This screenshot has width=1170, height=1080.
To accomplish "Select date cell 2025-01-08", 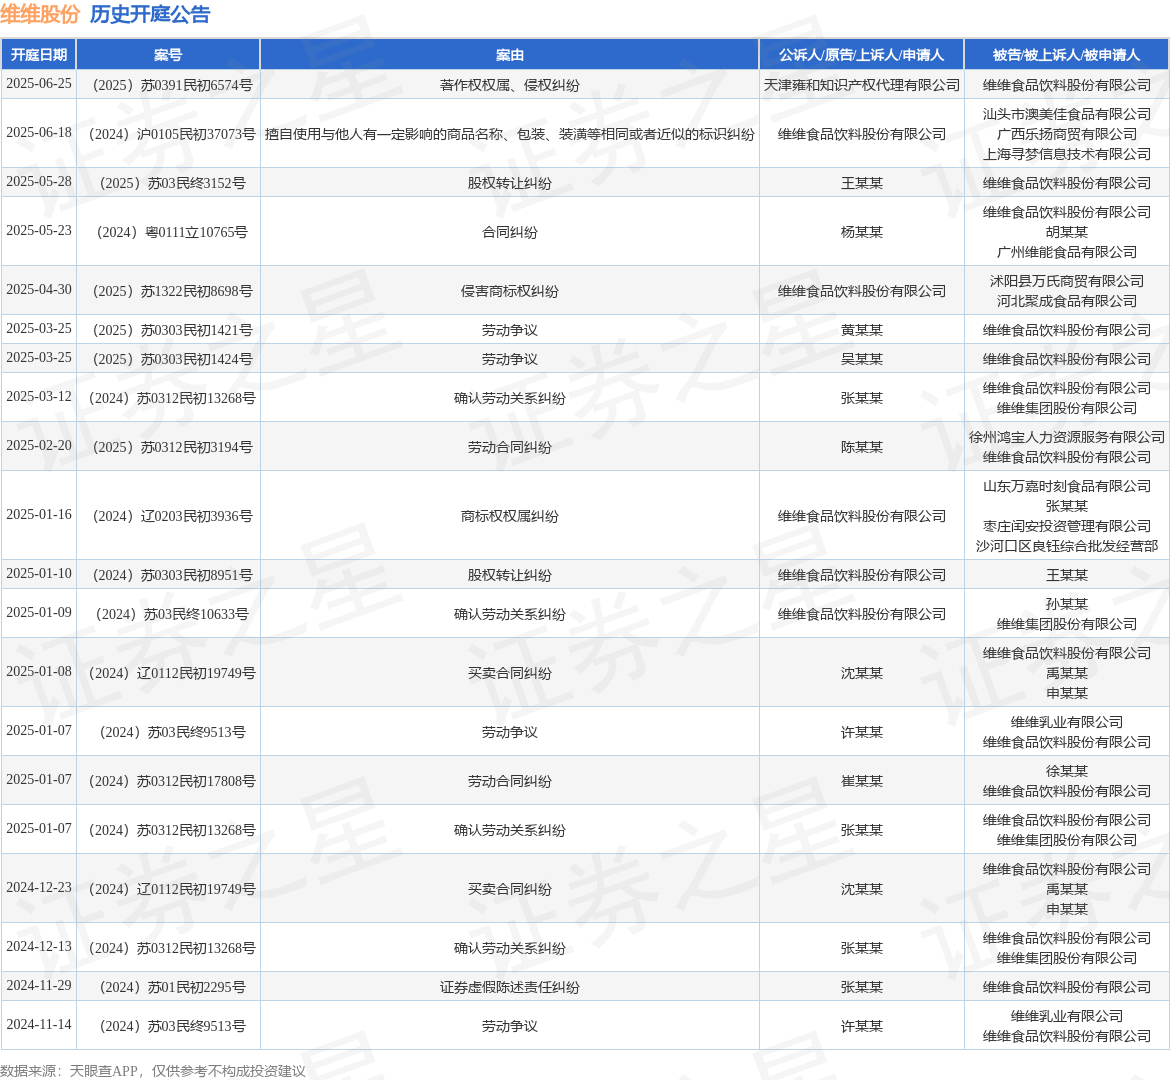I will (x=39, y=671).
